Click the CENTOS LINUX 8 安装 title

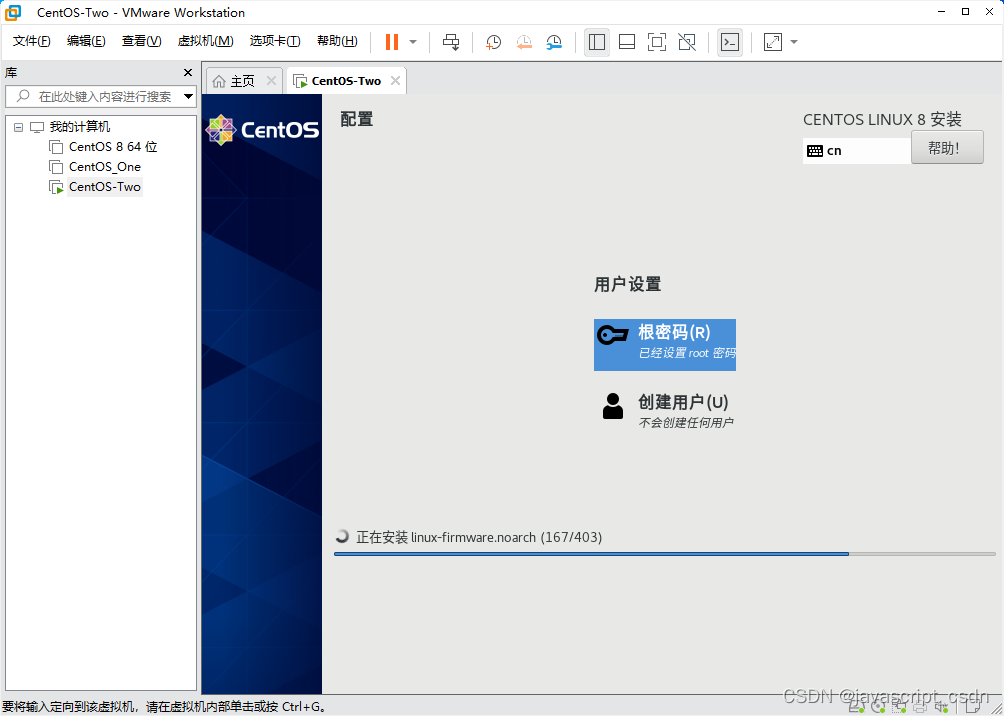pyautogui.click(x=882, y=120)
